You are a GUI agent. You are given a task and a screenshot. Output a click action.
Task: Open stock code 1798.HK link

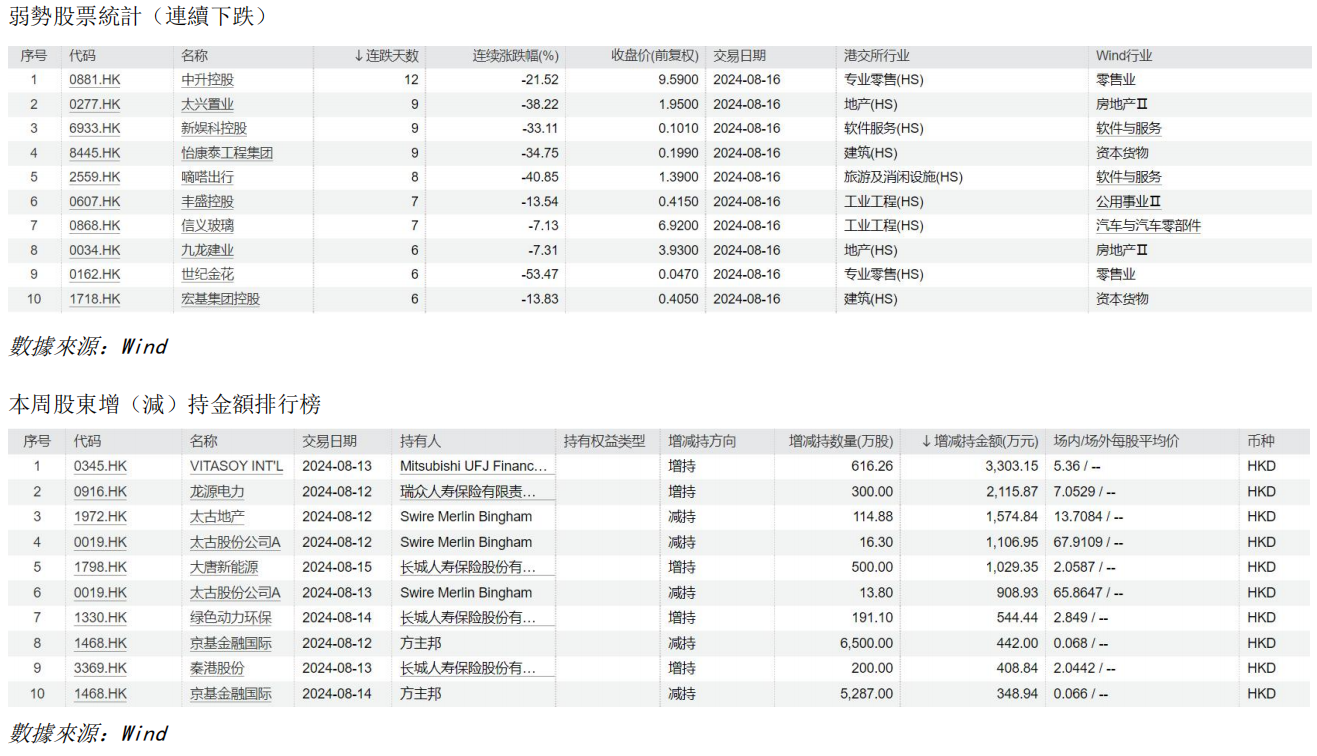tap(100, 567)
